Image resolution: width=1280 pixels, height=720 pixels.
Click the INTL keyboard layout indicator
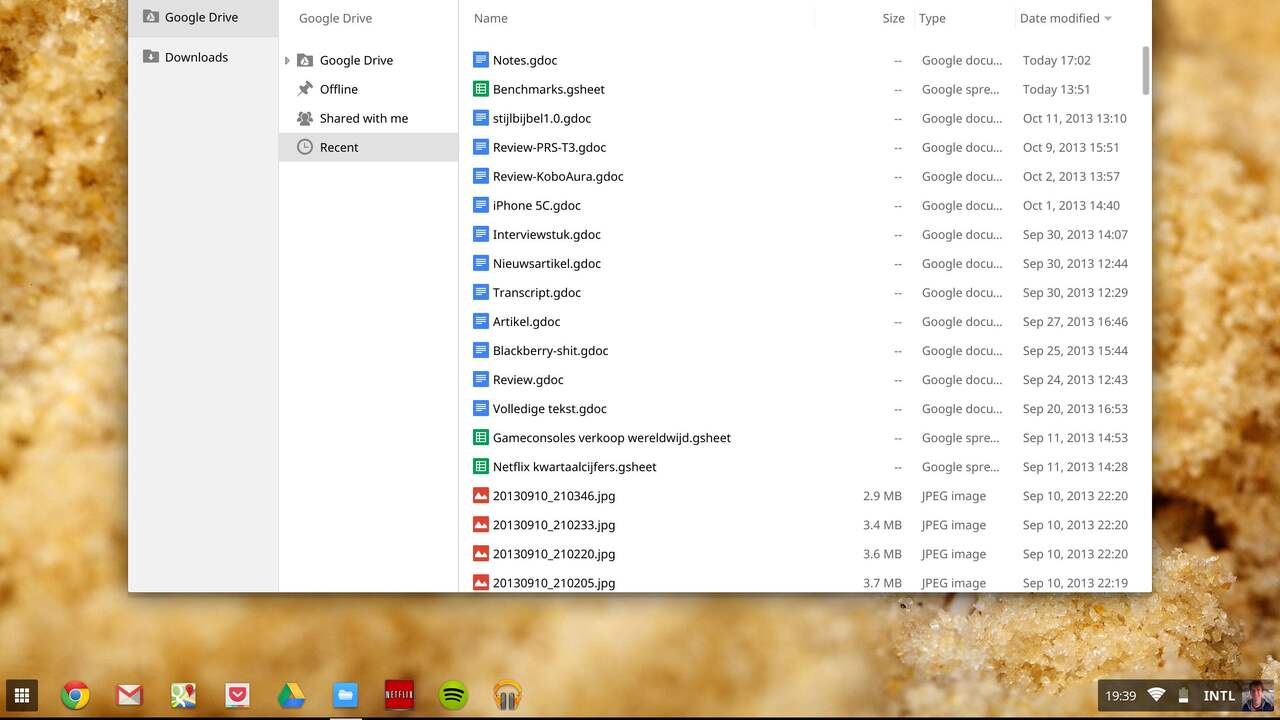click(x=1219, y=695)
